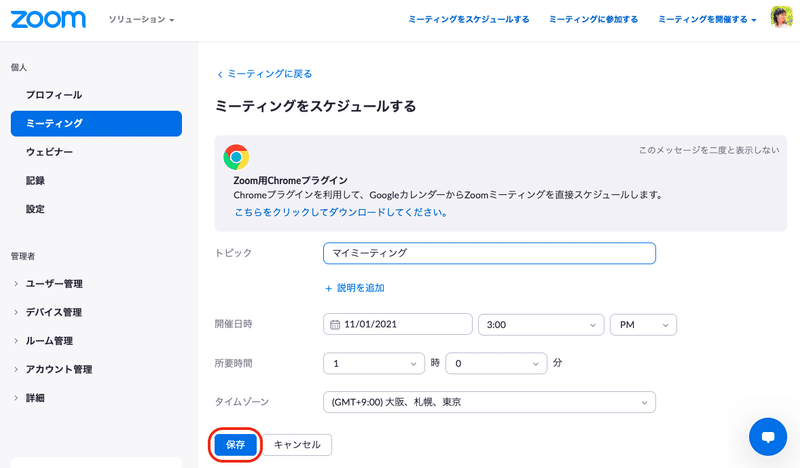Click the plugin download link

click(340, 212)
